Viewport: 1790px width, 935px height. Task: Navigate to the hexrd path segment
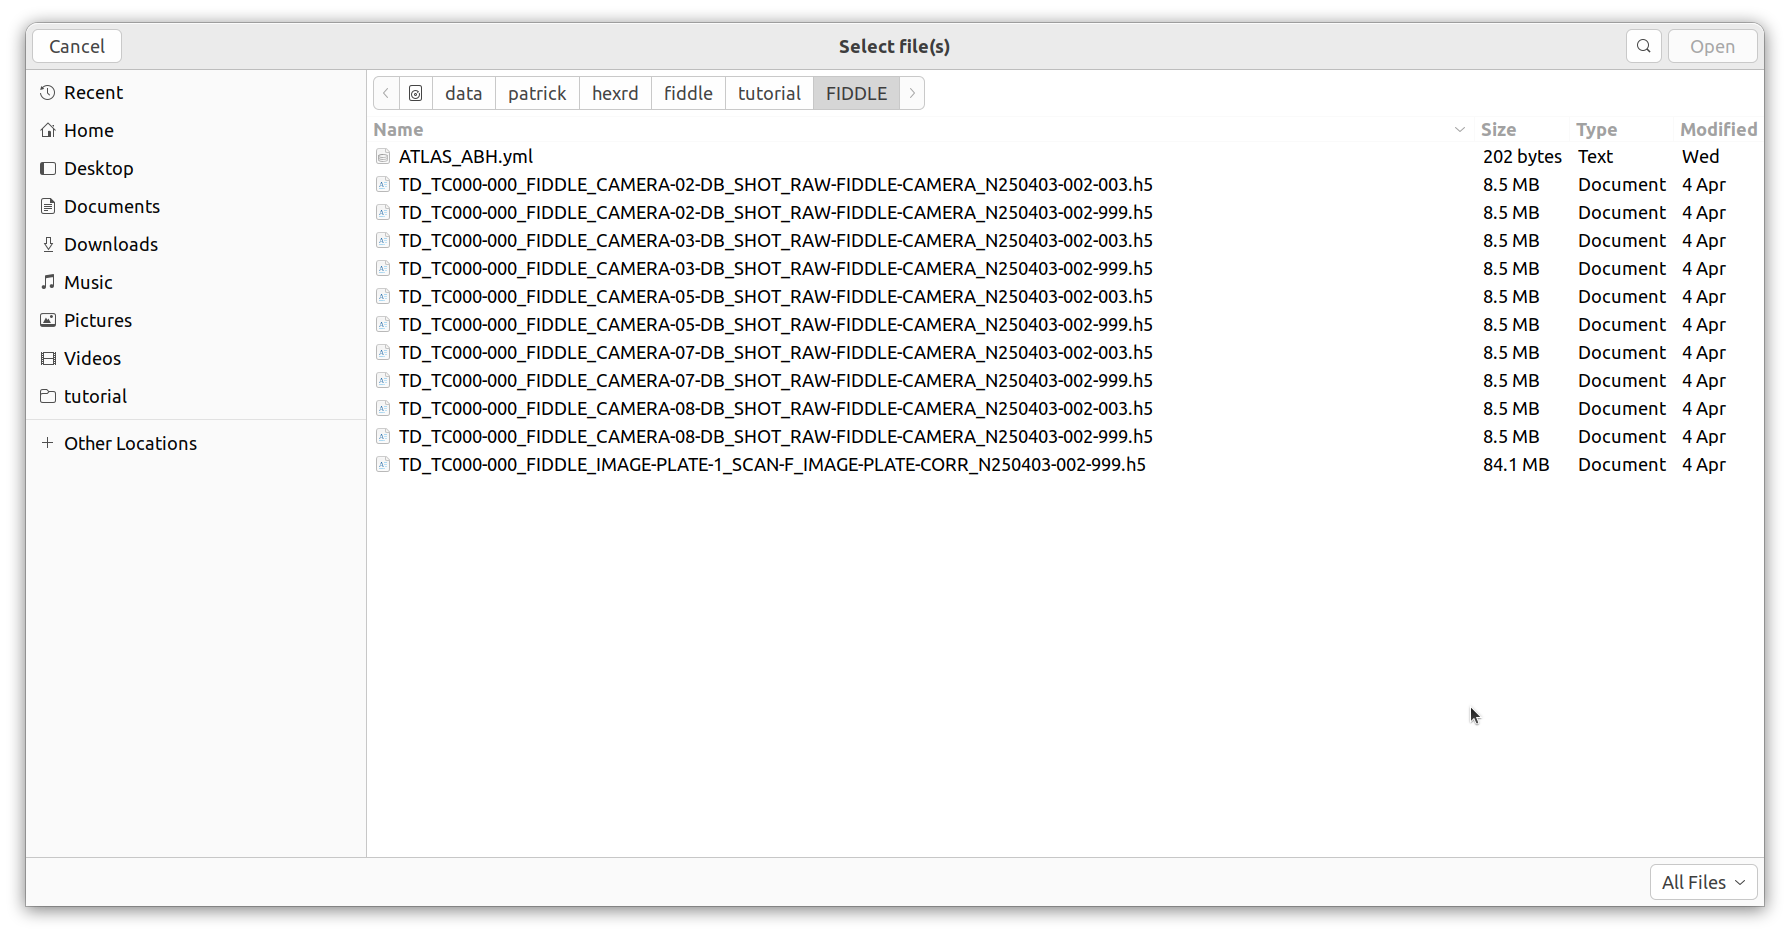click(615, 94)
